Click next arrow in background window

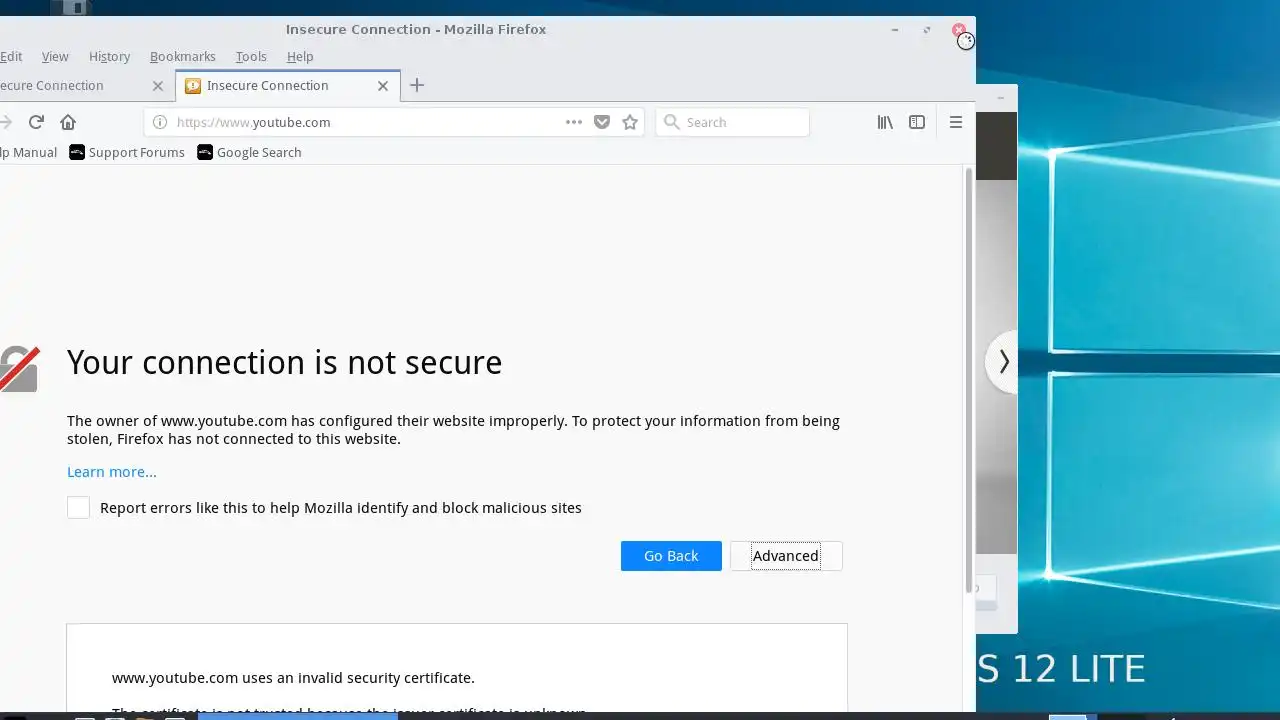(1003, 362)
